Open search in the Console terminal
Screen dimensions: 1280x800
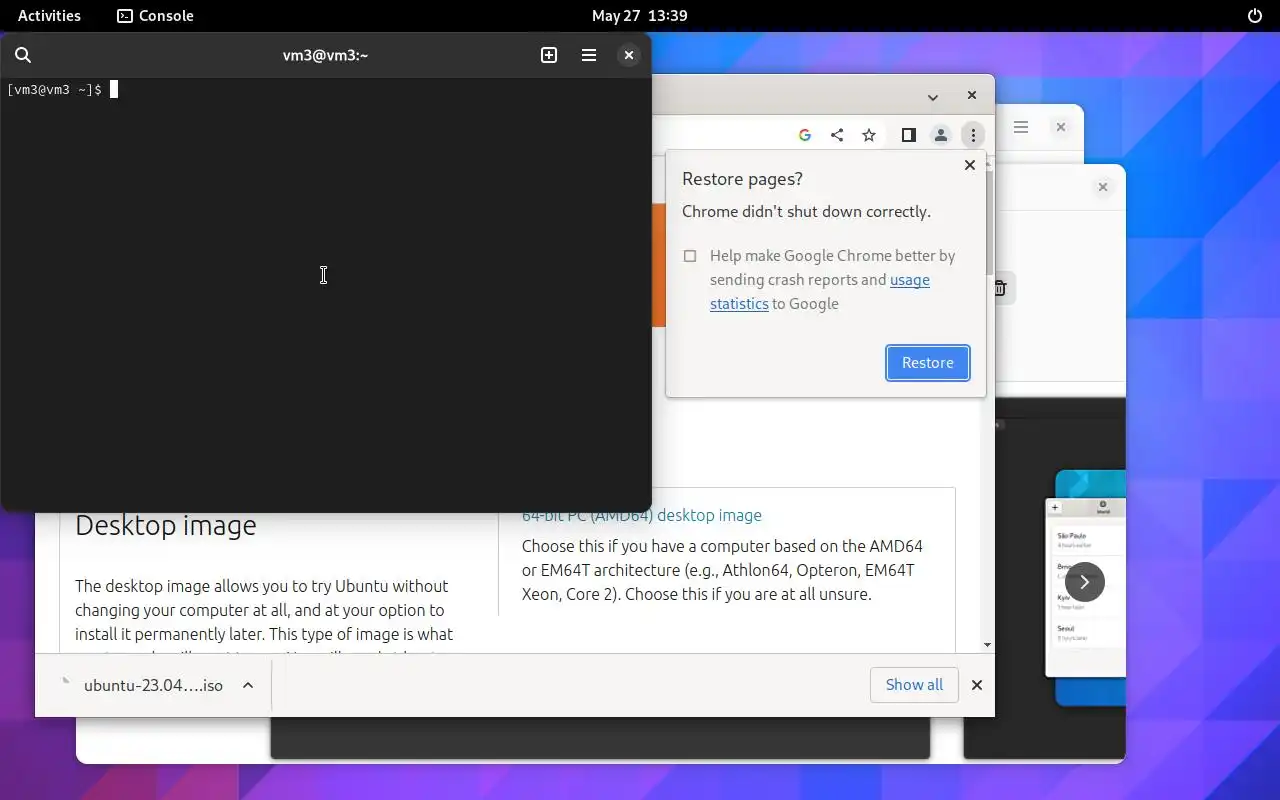click(23, 55)
